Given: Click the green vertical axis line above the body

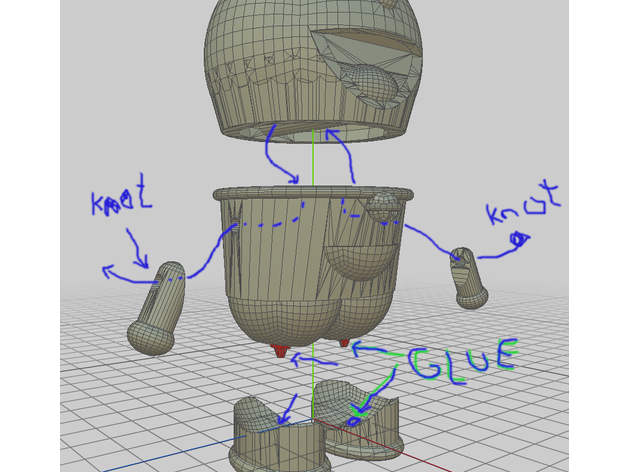Looking at the screenshot, I should point(312,160).
